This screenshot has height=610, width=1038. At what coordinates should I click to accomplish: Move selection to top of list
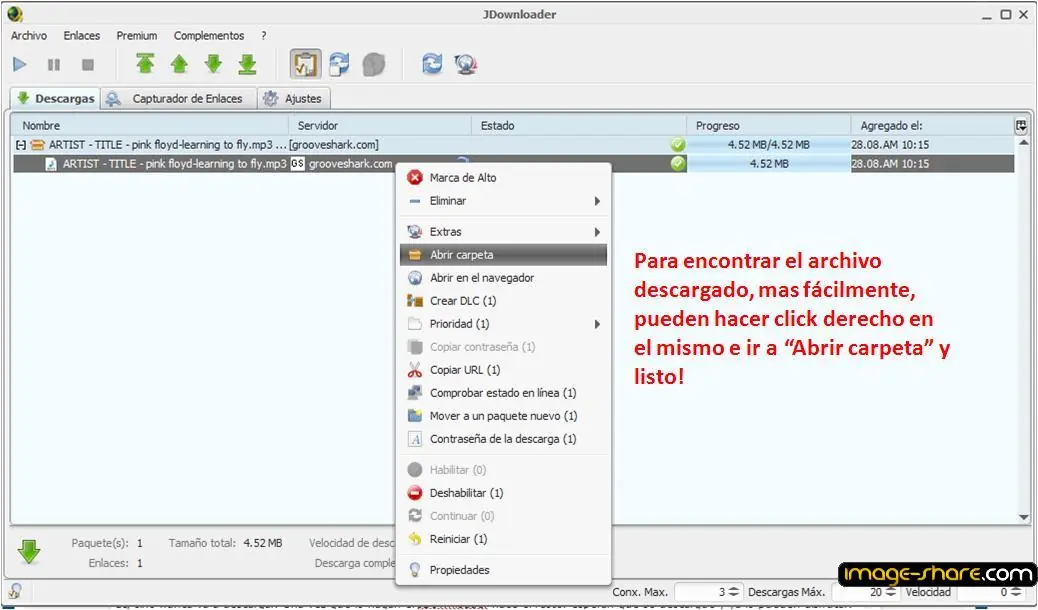(x=145, y=64)
